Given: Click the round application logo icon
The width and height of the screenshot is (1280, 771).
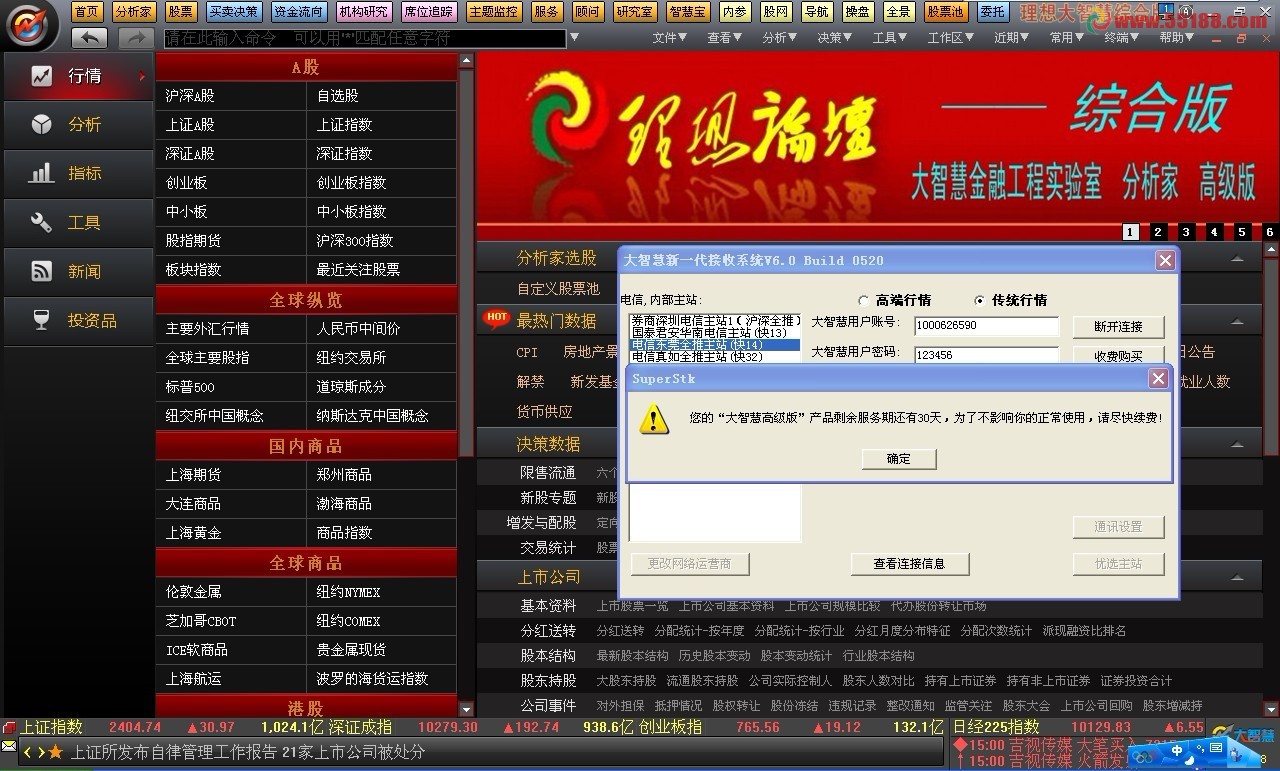Looking at the screenshot, I should 31,26.
